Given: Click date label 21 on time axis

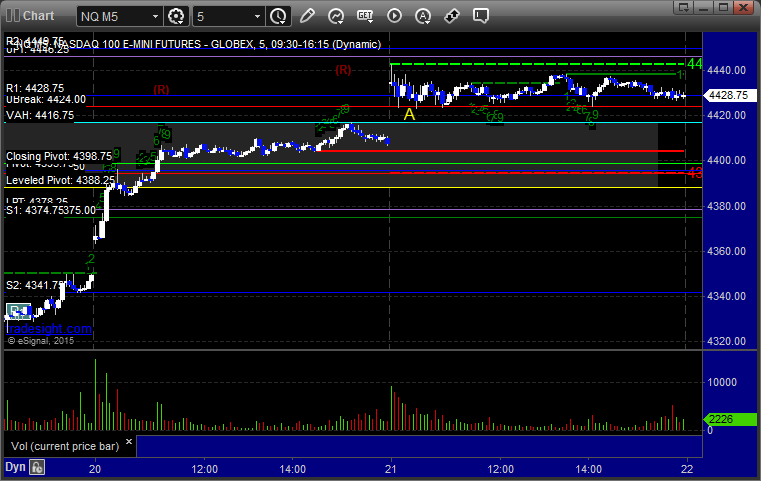Looking at the screenshot, I should [391, 469].
